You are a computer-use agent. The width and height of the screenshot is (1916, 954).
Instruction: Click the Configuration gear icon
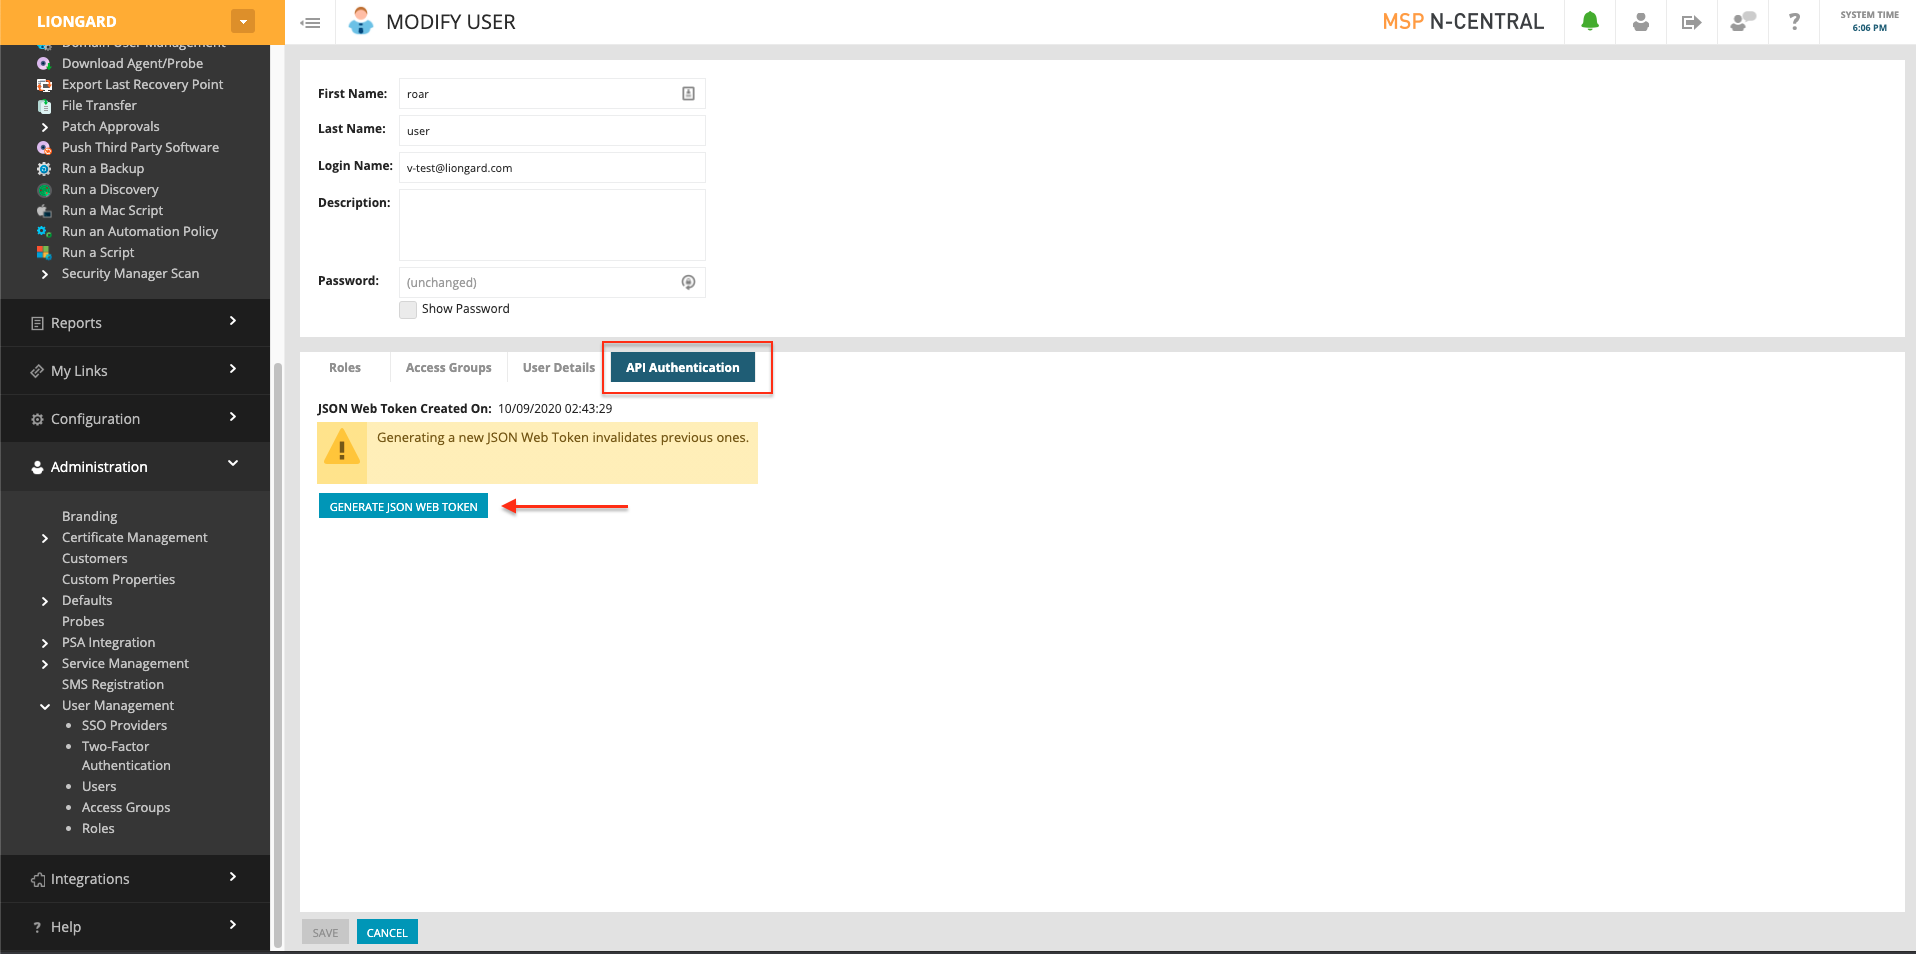point(37,419)
